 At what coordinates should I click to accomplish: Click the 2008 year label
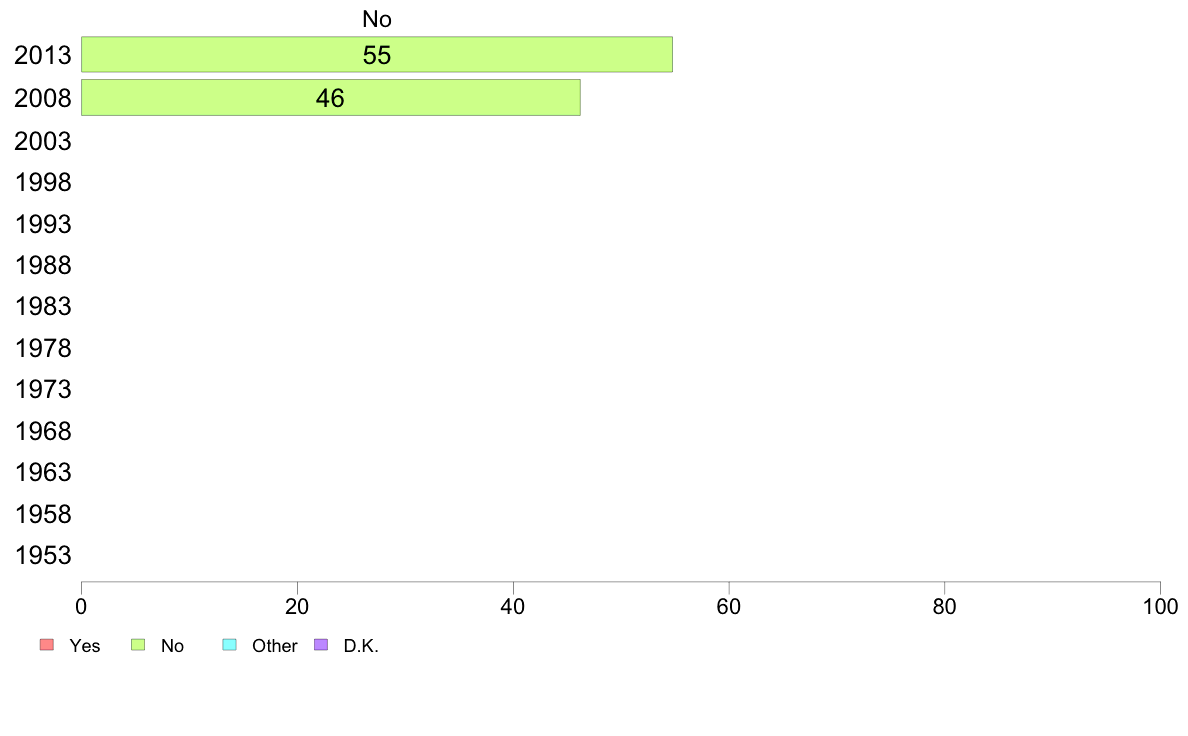coord(42,99)
